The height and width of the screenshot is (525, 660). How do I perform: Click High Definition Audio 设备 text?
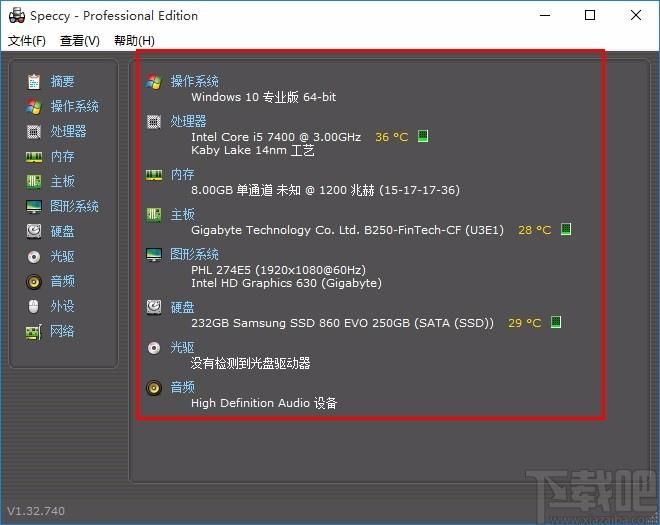click(264, 403)
